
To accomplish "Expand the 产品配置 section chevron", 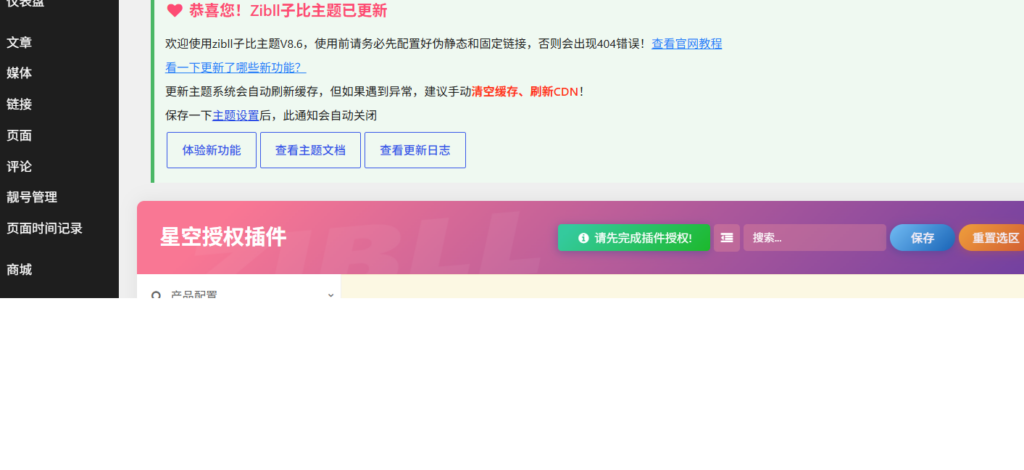I will [x=330, y=295].
